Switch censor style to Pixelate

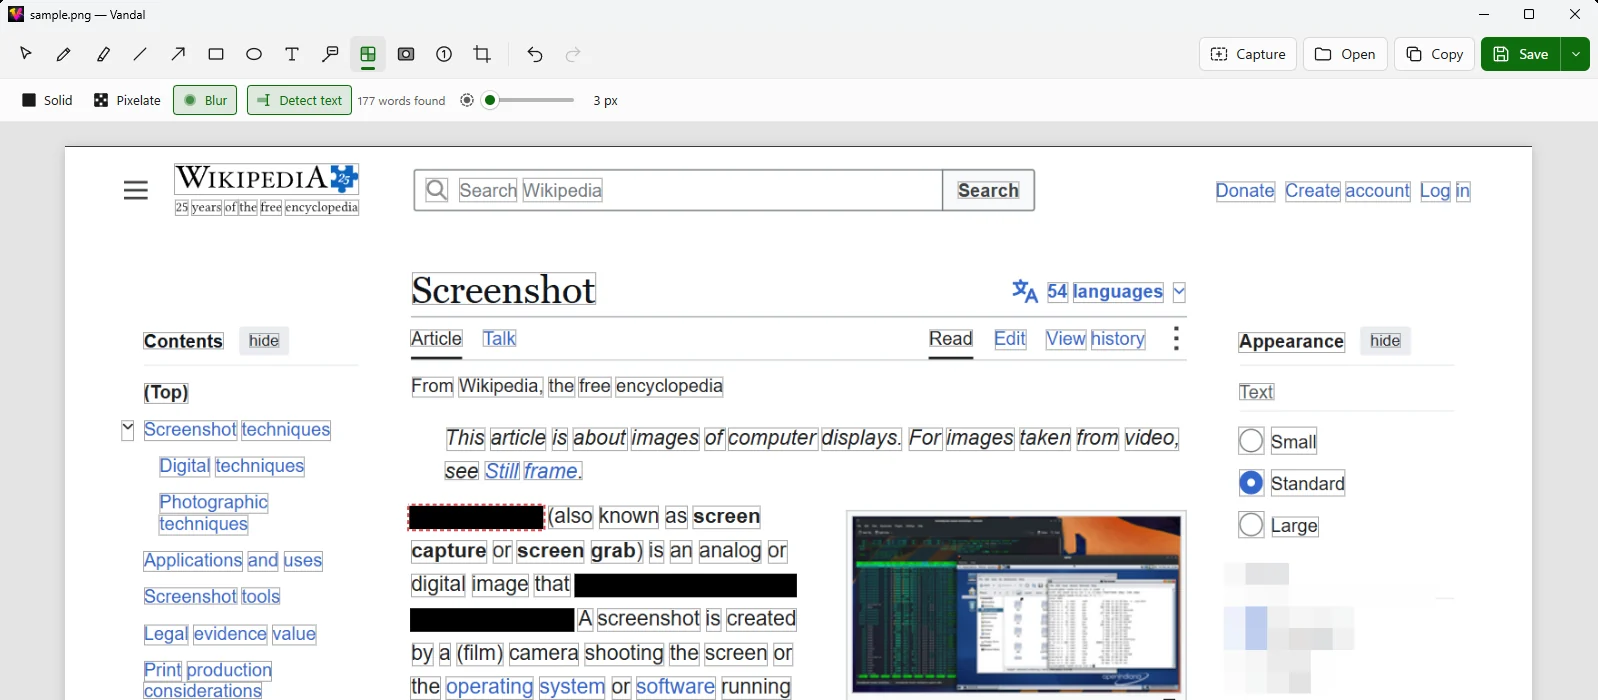127,100
